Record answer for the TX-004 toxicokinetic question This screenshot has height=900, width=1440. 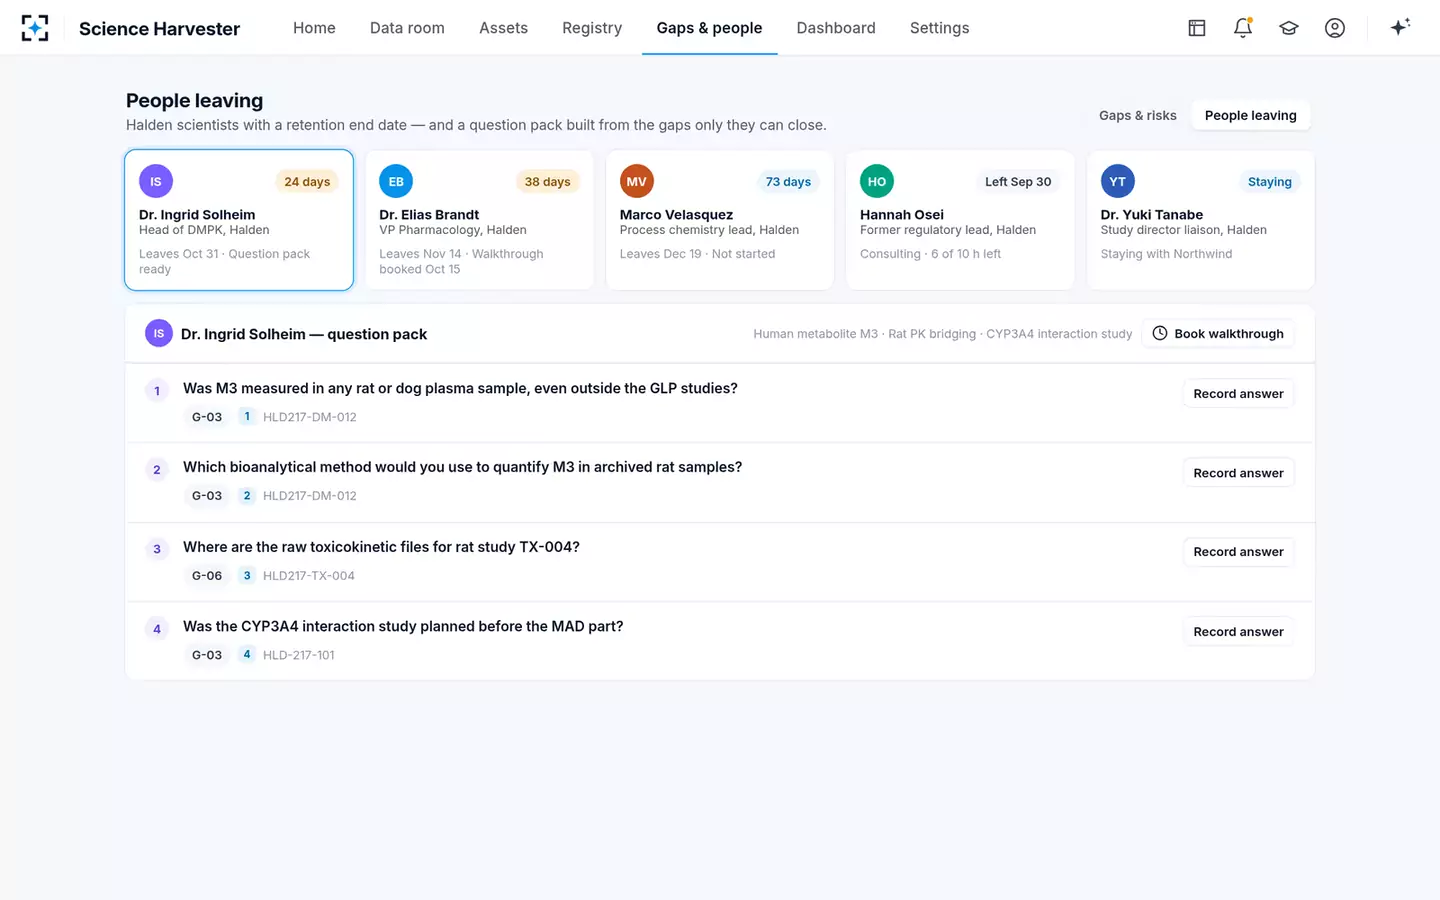pos(1238,552)
